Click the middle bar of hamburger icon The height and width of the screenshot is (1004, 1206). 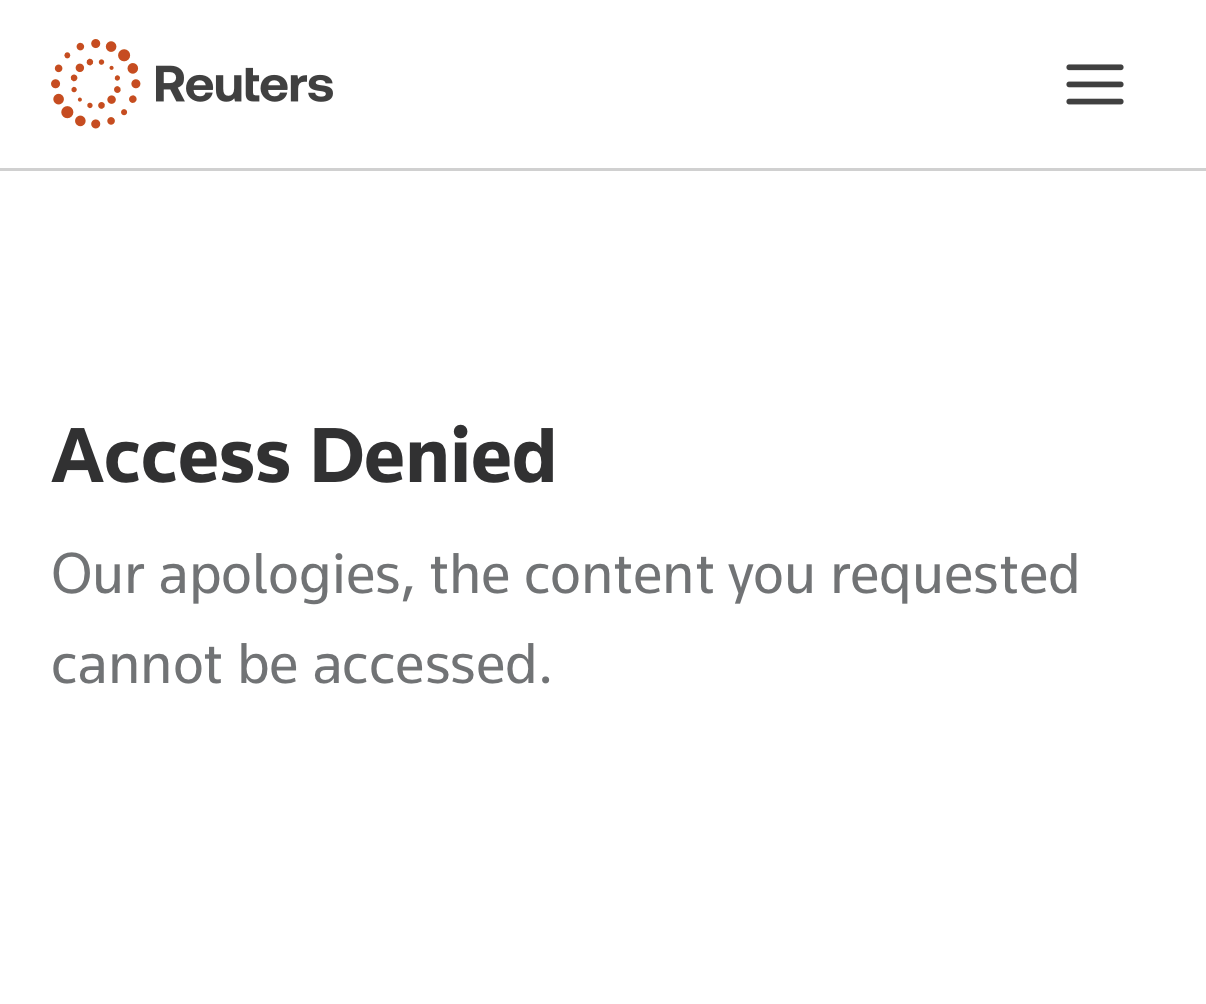1094,84
